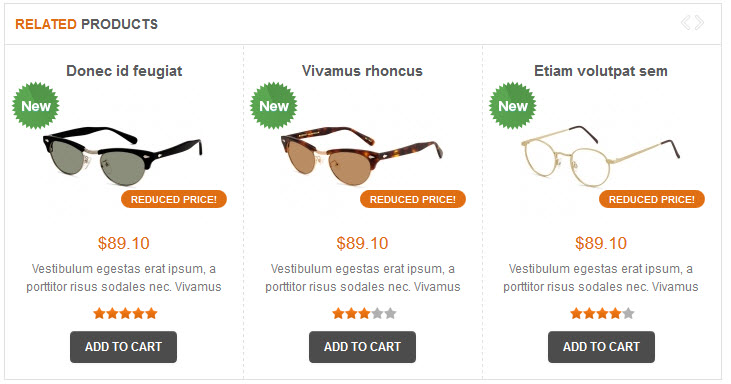View the tortoiseshell sunglasses product image
The height and width of the screenshot is (384, 731).
pyautogui.click(x=362, y=154)
